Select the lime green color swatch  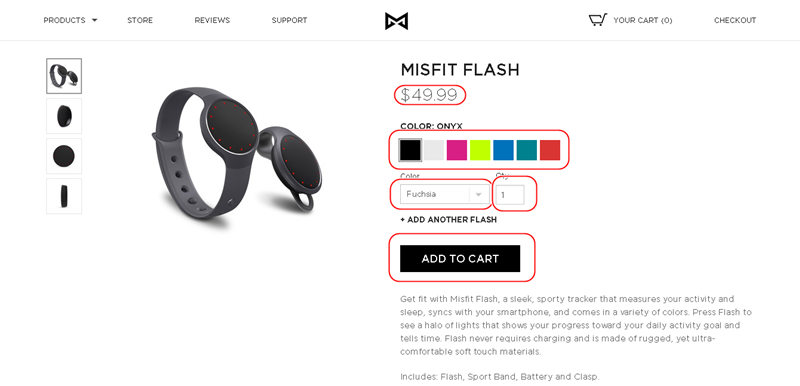click(x=480, y=150)
